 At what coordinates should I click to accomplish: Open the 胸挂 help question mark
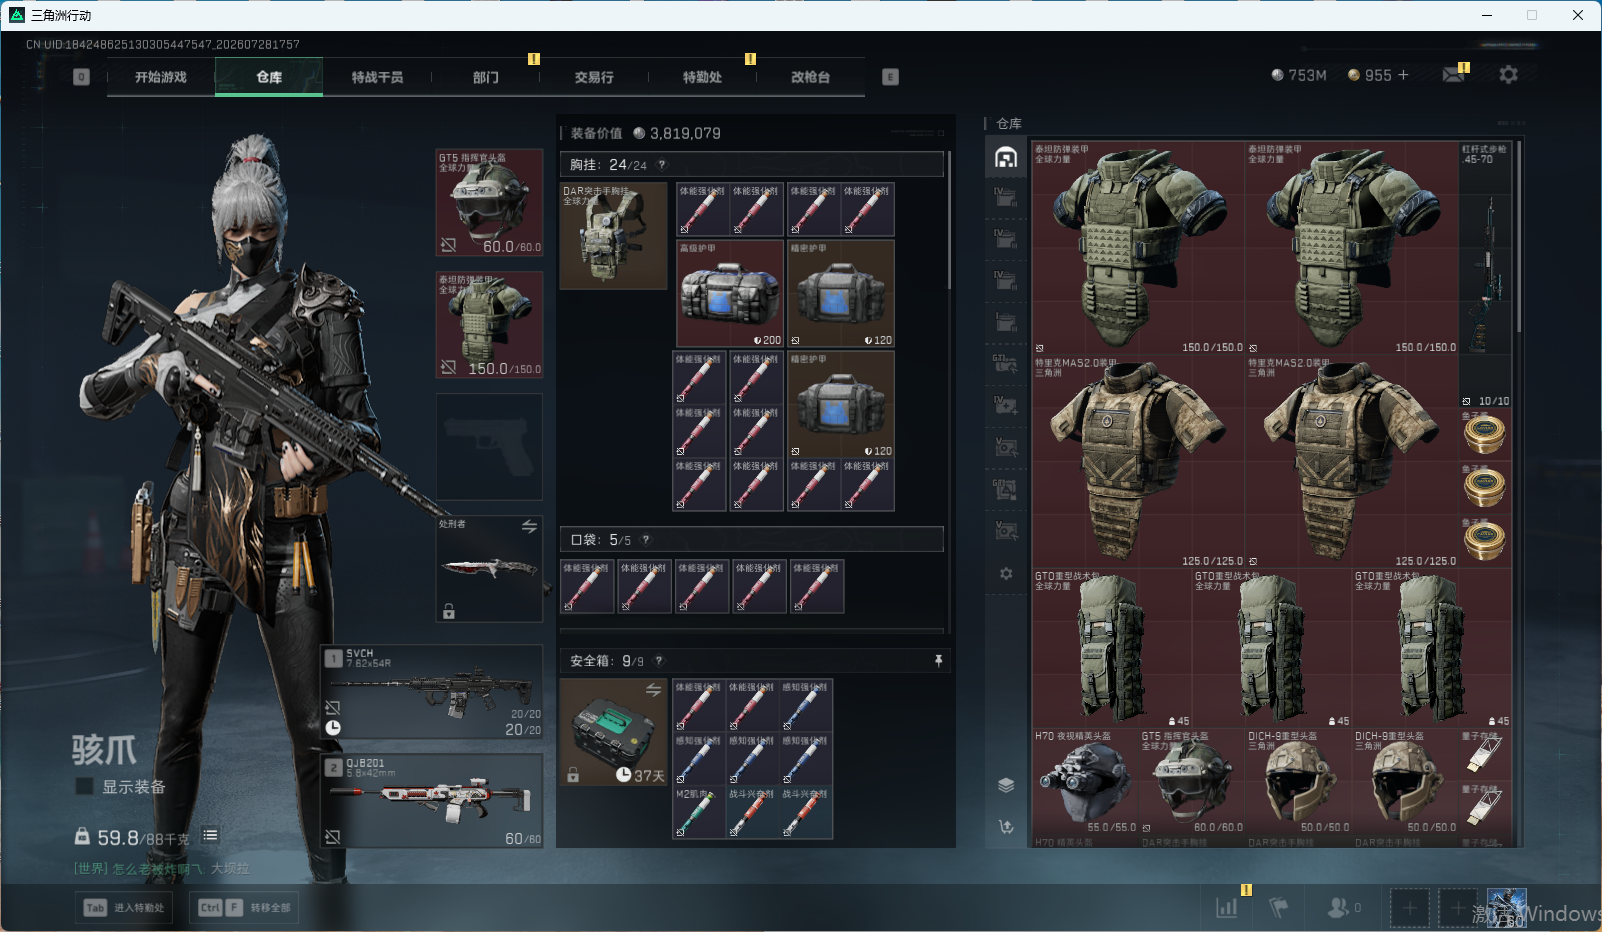tap(661, 165)
